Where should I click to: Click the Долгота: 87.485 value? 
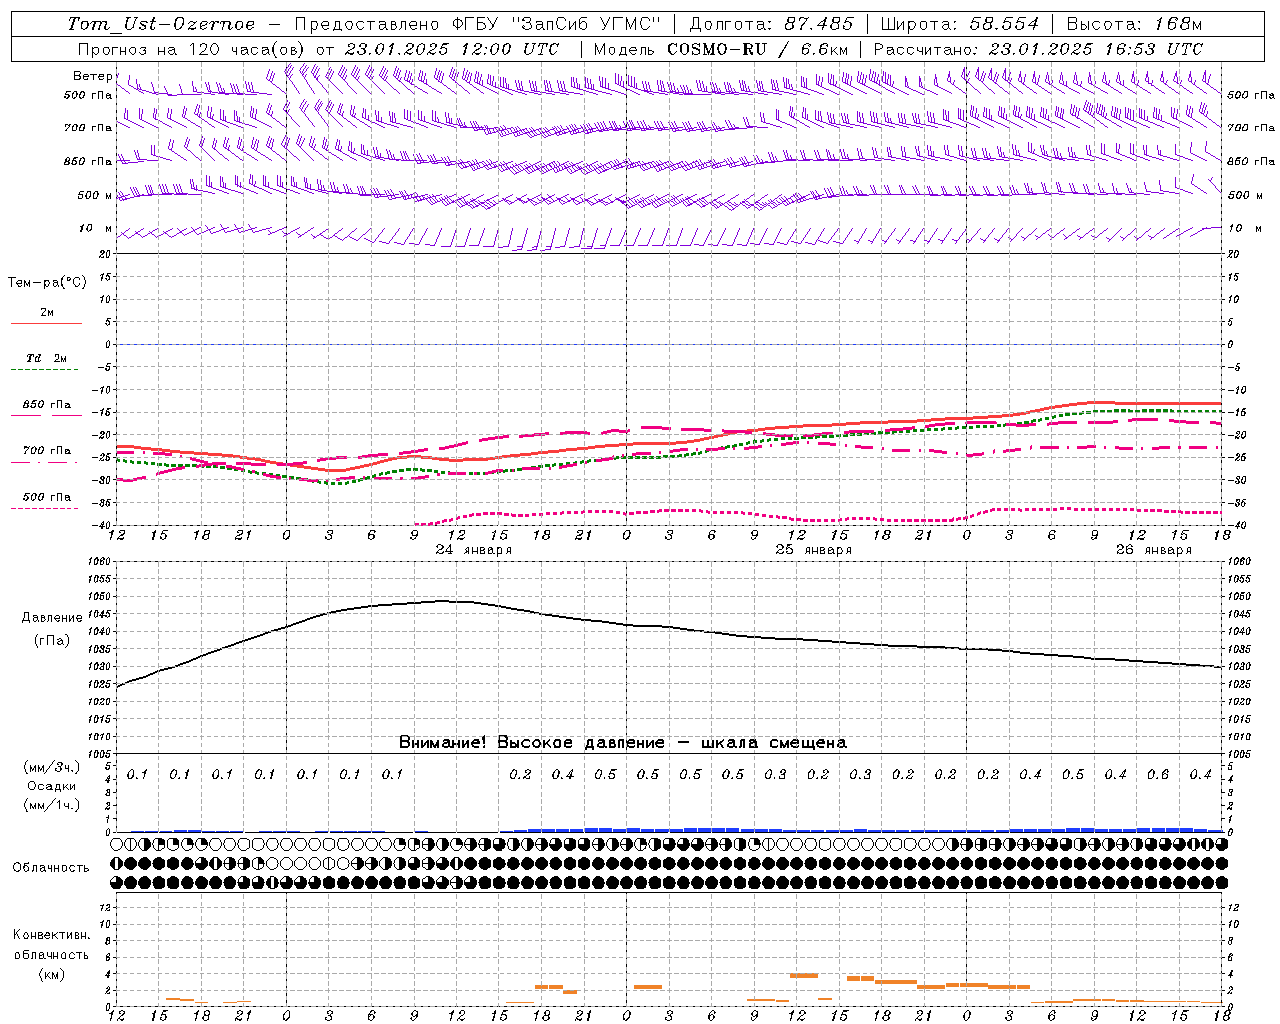(x=771, y=24)
